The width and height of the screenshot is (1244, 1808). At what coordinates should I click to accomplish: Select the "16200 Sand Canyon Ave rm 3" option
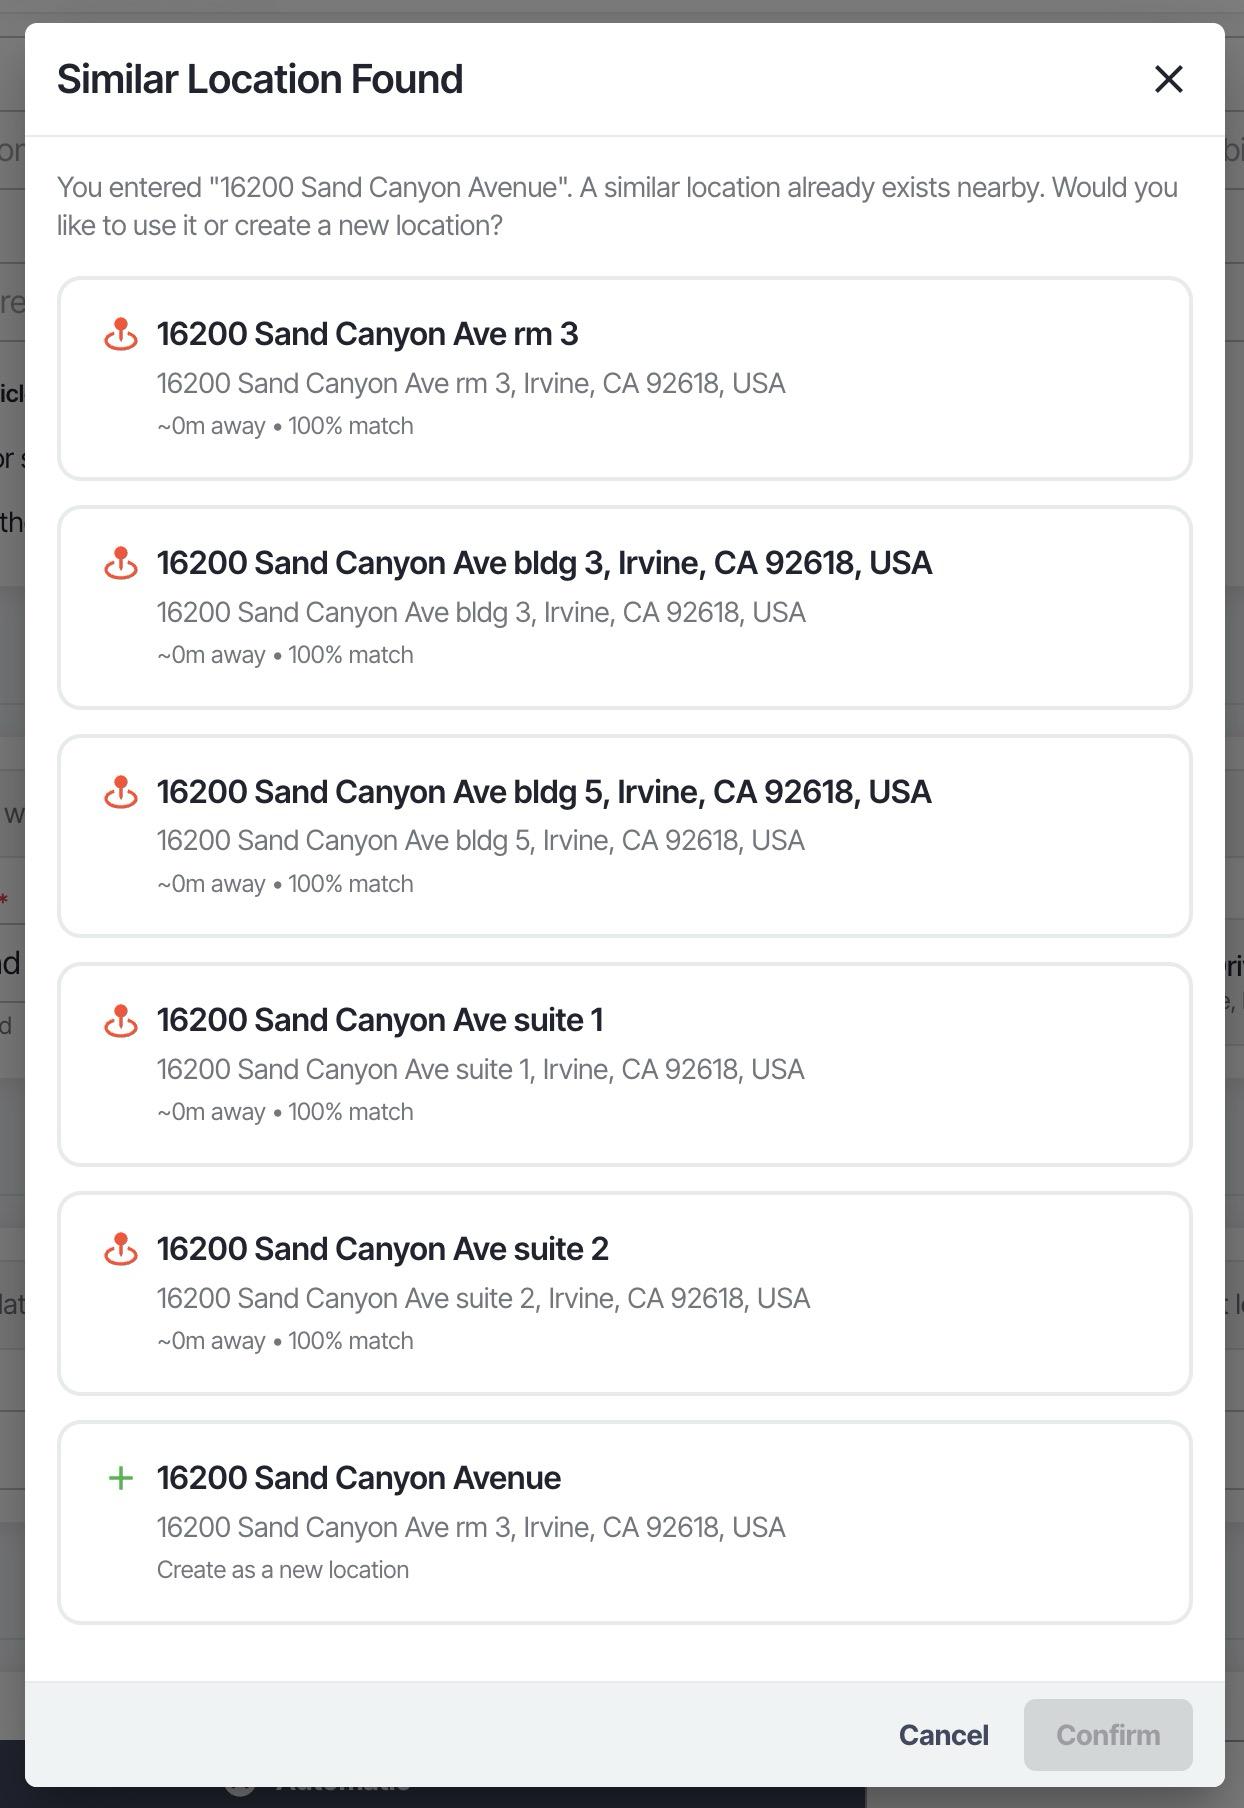click(367, 334)
